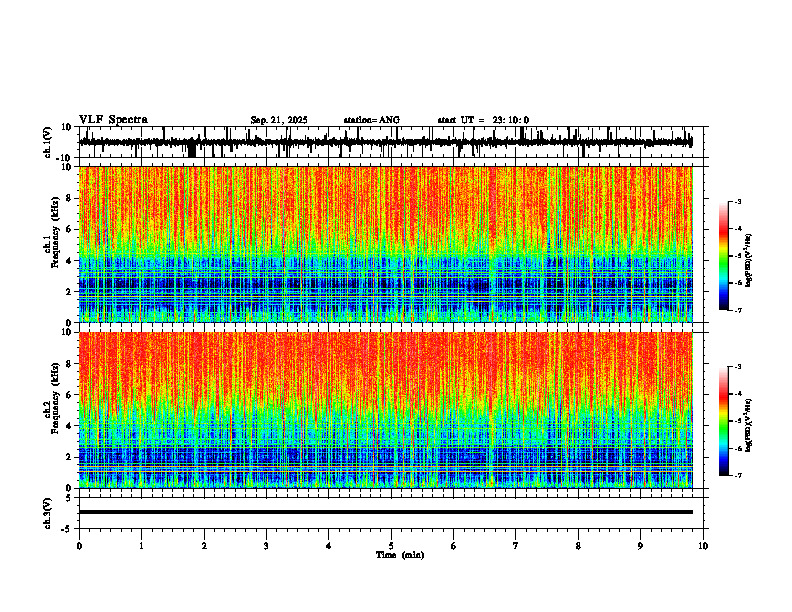Click the "-7" label on ch.2 color bar
This screenshot has width=792, height=612.
(x=738, y=475)
